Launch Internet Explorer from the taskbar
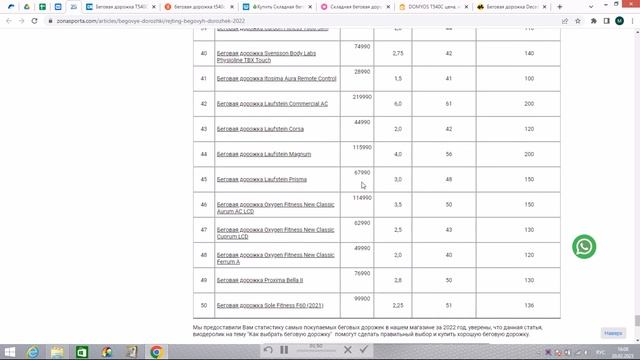 coord(33,352)
